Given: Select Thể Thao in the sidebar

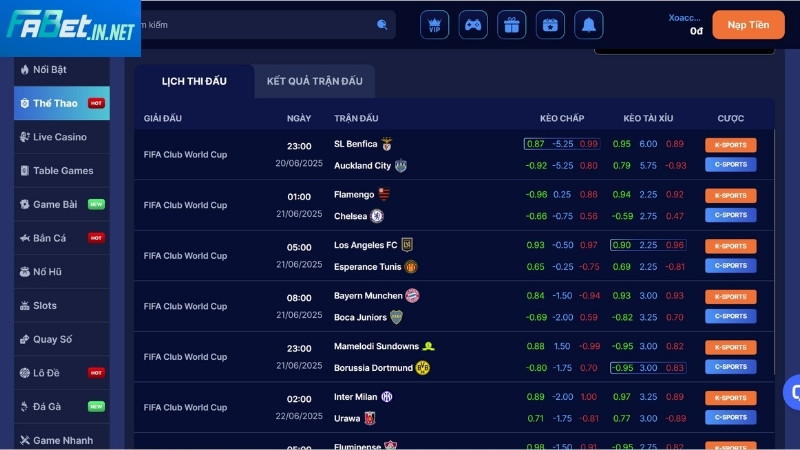Looking at the screenshot, I should click(x=62, y=103).
